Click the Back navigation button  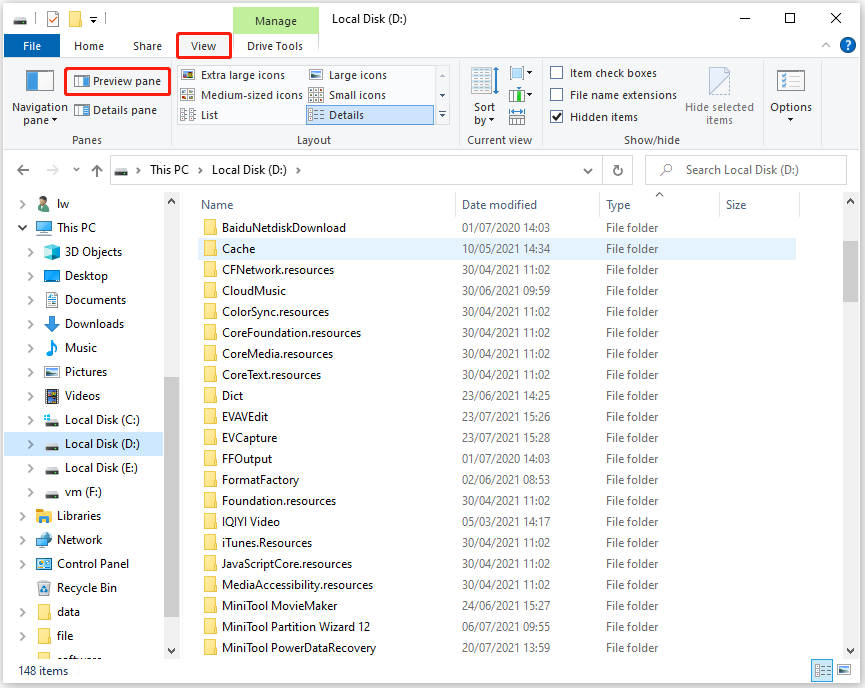pyautogui.click(x=23, y=170)
